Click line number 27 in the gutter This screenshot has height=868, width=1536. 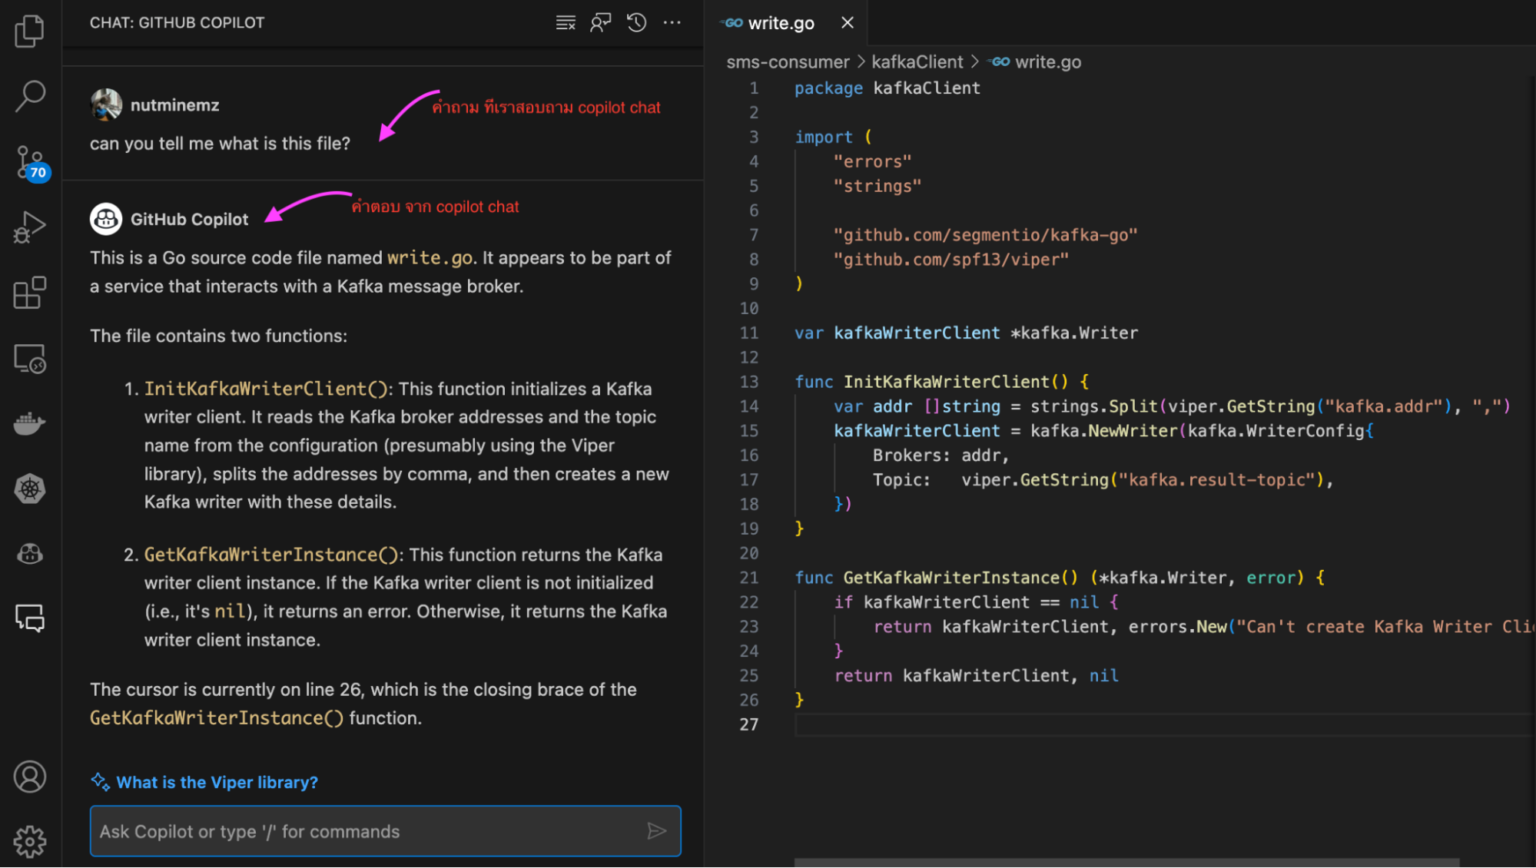(749, 725)
